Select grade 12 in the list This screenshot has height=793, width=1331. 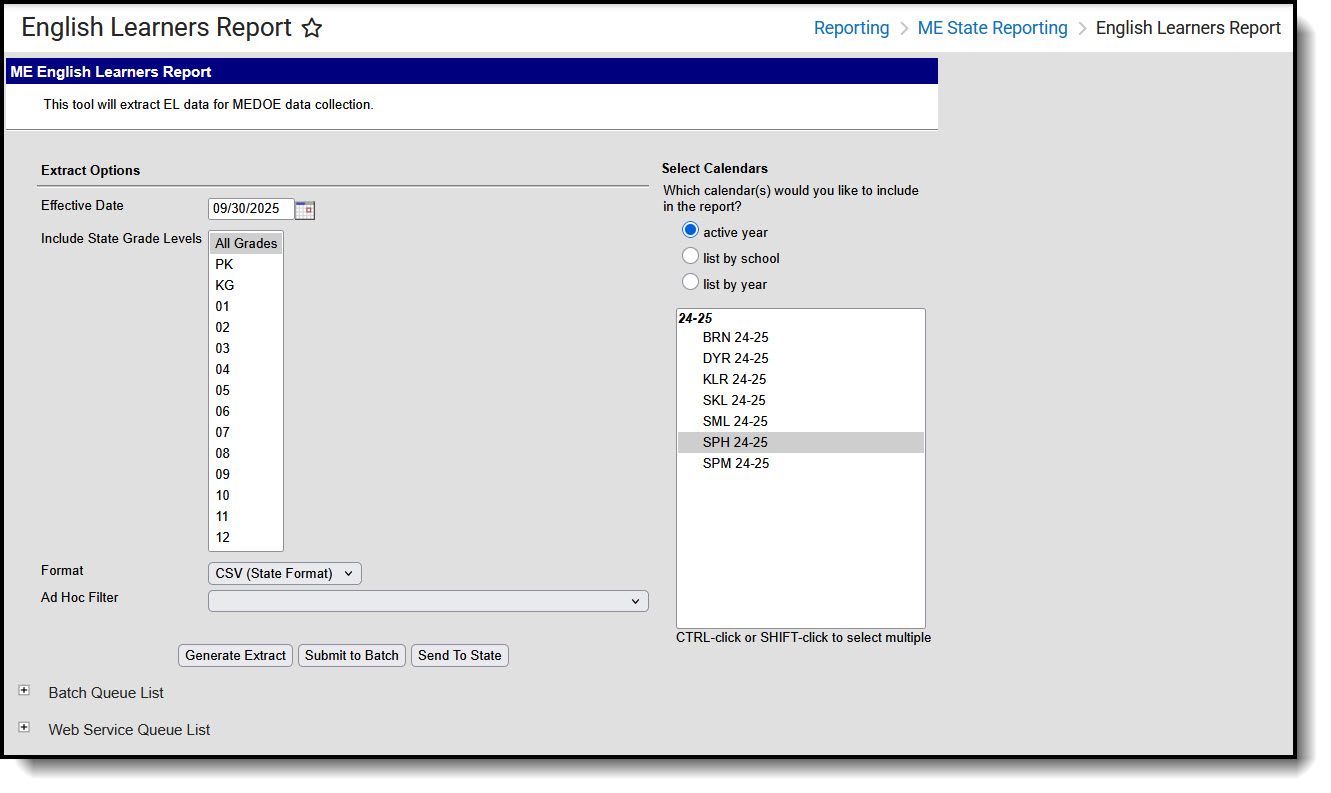[246, 537]
